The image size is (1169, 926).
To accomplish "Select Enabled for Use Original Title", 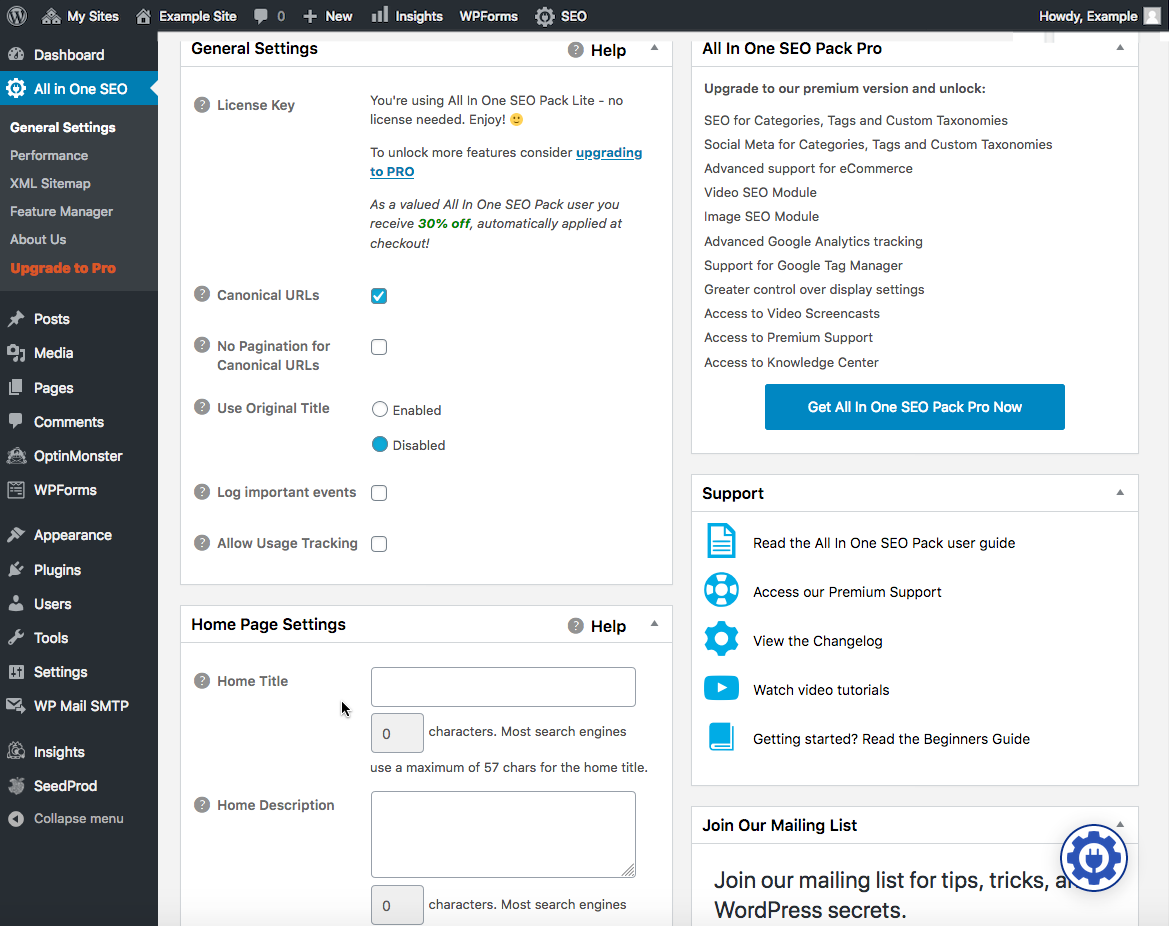I will (x=379, y=409).
